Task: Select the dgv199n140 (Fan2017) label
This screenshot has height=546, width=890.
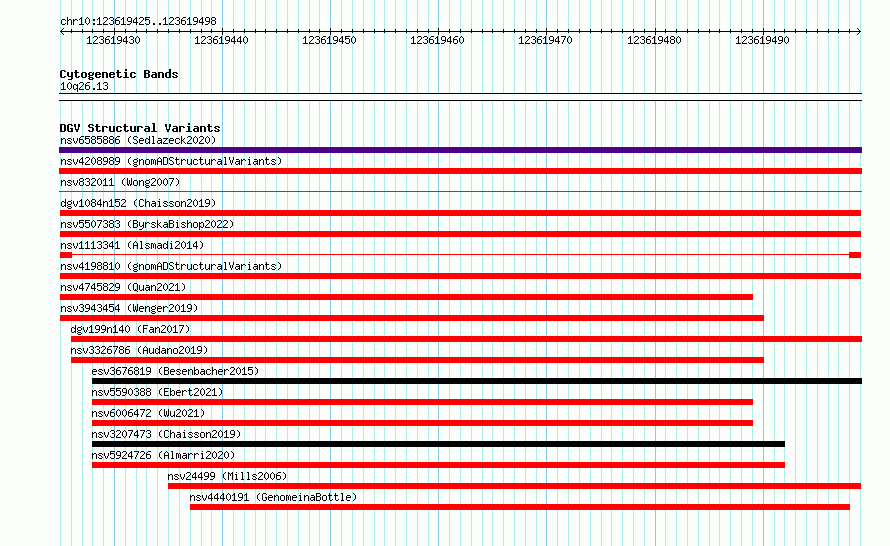Action: (130, 329)
